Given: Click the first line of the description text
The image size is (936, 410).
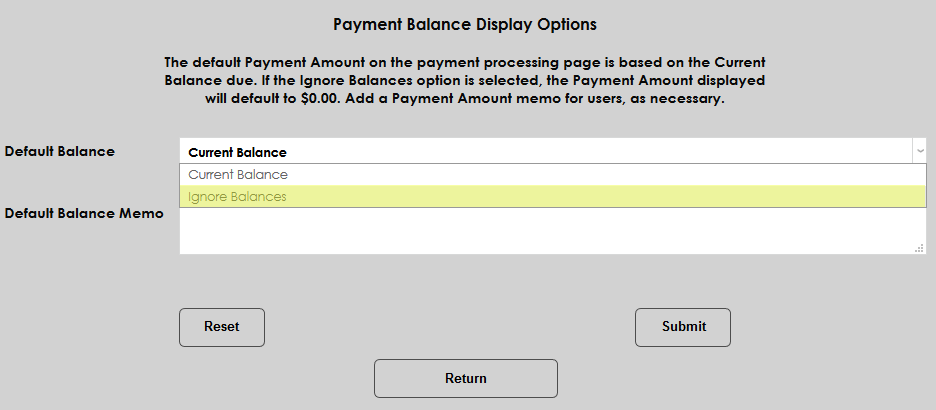Looking at the screenshot, I should pyautogui.click(x=464, y=62).
